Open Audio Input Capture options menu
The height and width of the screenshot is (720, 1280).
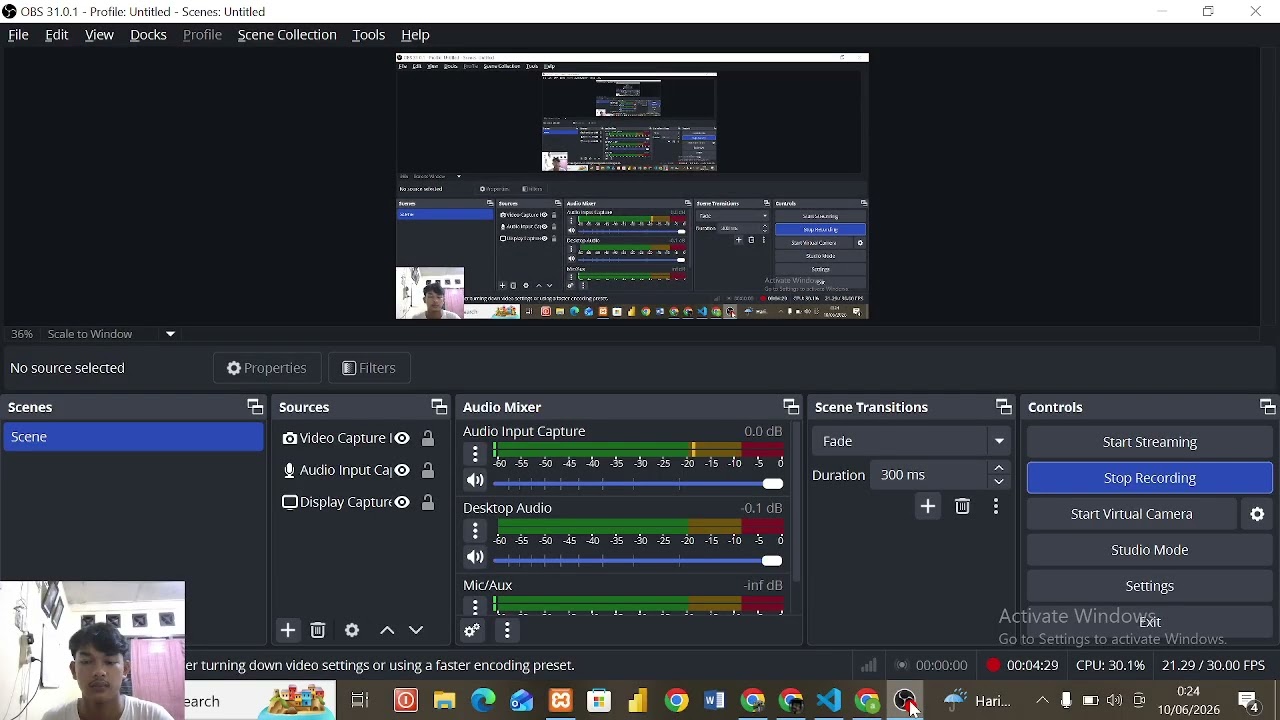pyautogui.click(x=476, y=455)
